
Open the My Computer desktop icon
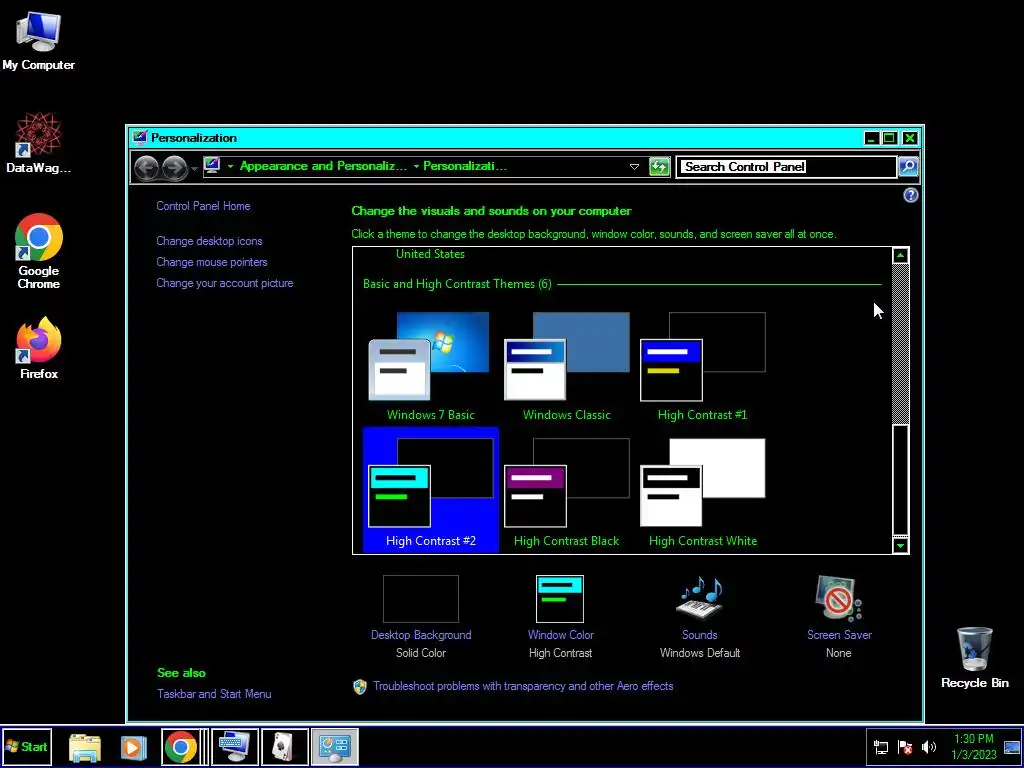(38, 40)
